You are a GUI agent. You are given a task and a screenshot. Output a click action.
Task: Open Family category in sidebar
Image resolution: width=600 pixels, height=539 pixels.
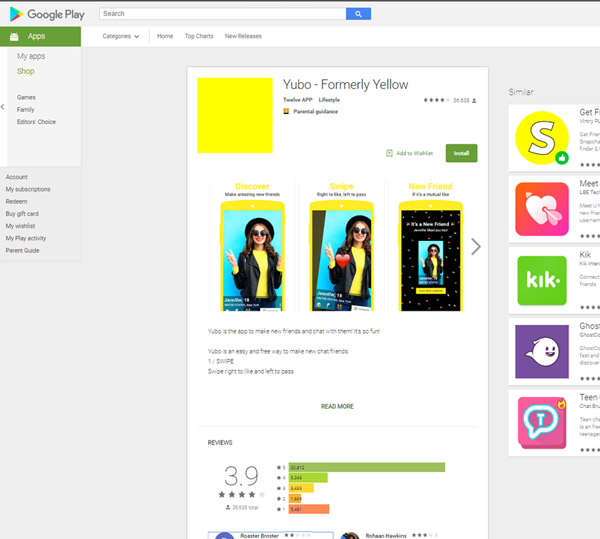(x=26, y=110)
